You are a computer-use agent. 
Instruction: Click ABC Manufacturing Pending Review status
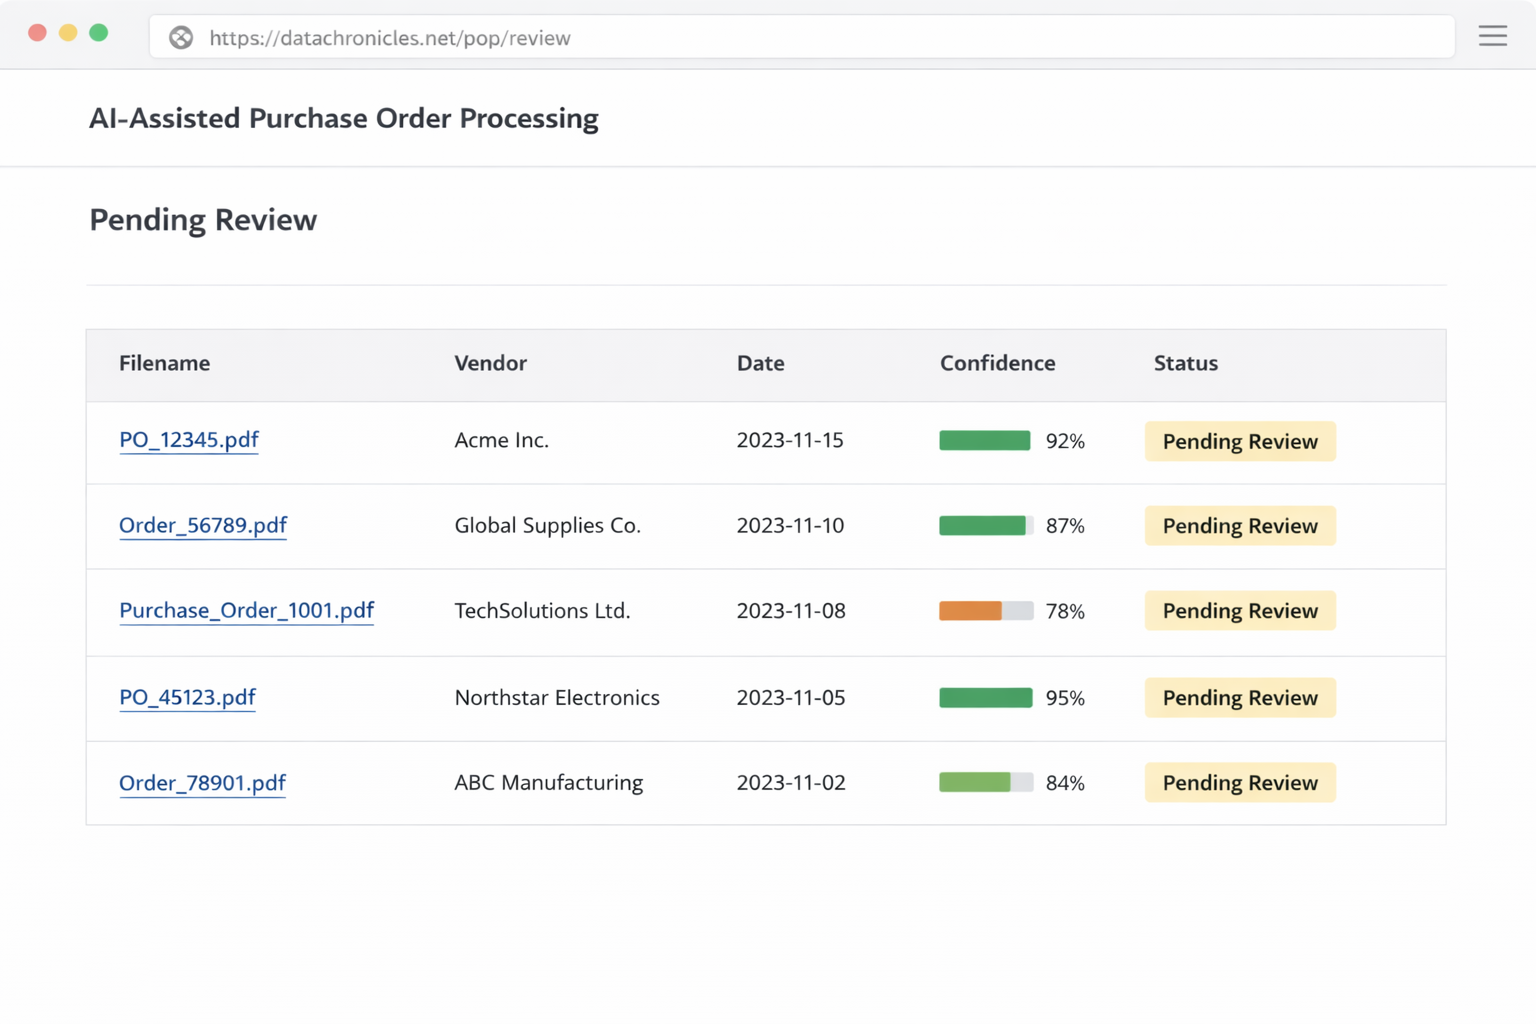click(1239, 783)
